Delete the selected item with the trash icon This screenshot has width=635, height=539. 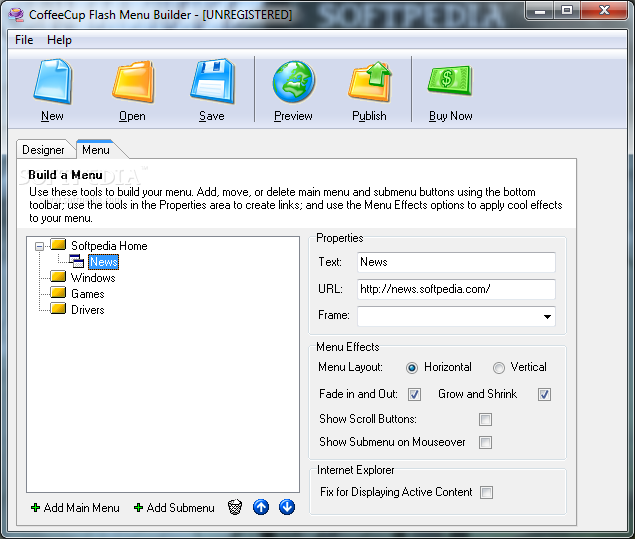tap(235, 507)
